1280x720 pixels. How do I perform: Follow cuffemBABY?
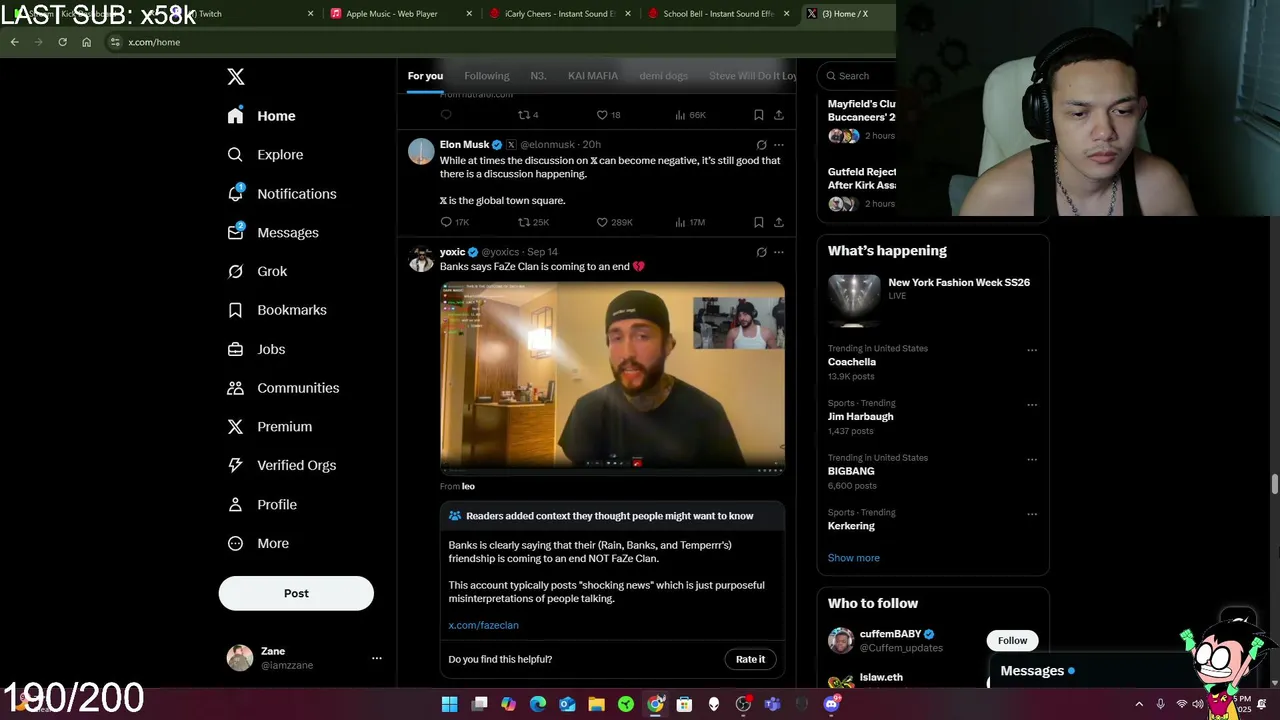(x=1012, y=640)
